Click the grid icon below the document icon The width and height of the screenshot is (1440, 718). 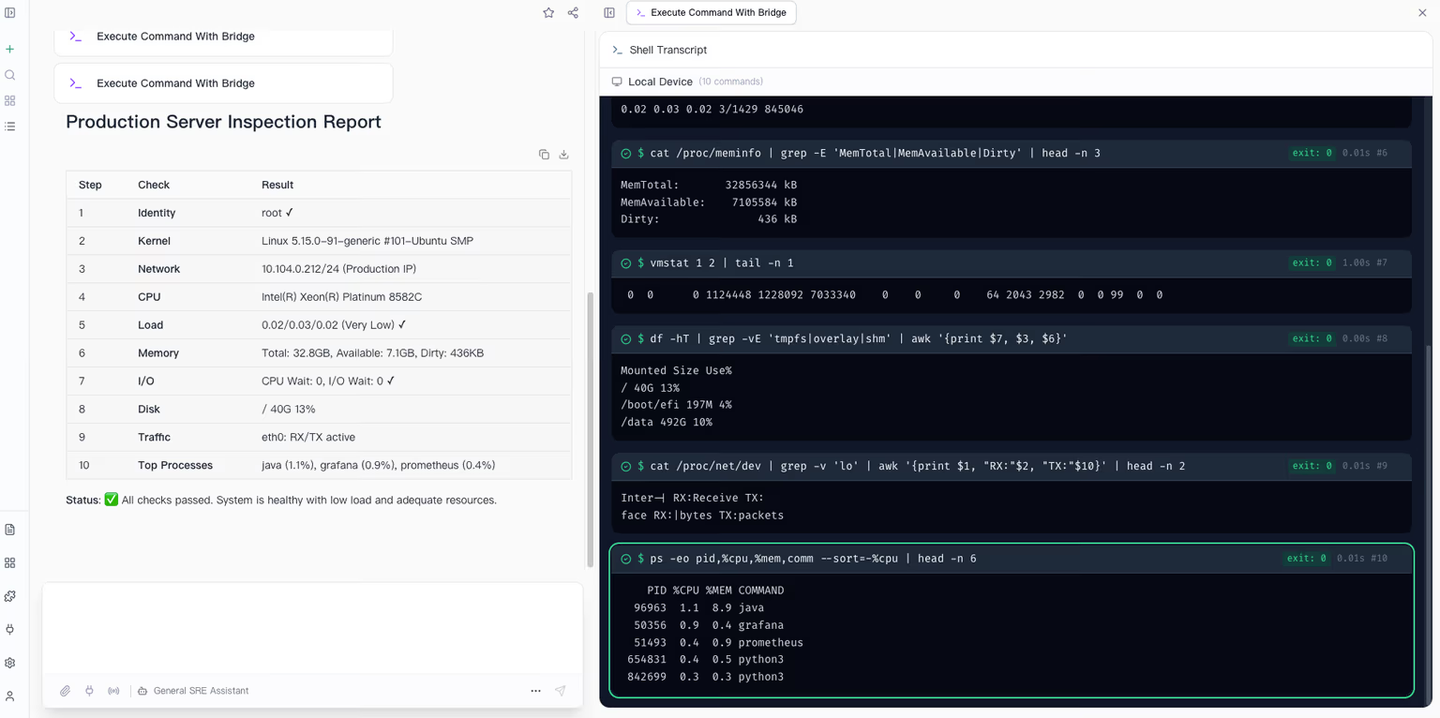coord(10,563)
